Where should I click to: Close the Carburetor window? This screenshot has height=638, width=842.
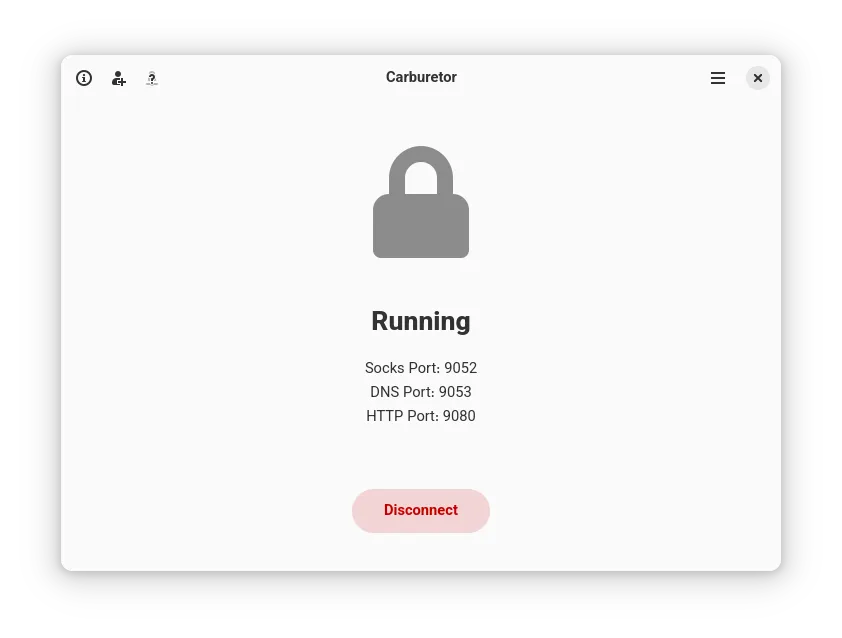pos(758,78)
